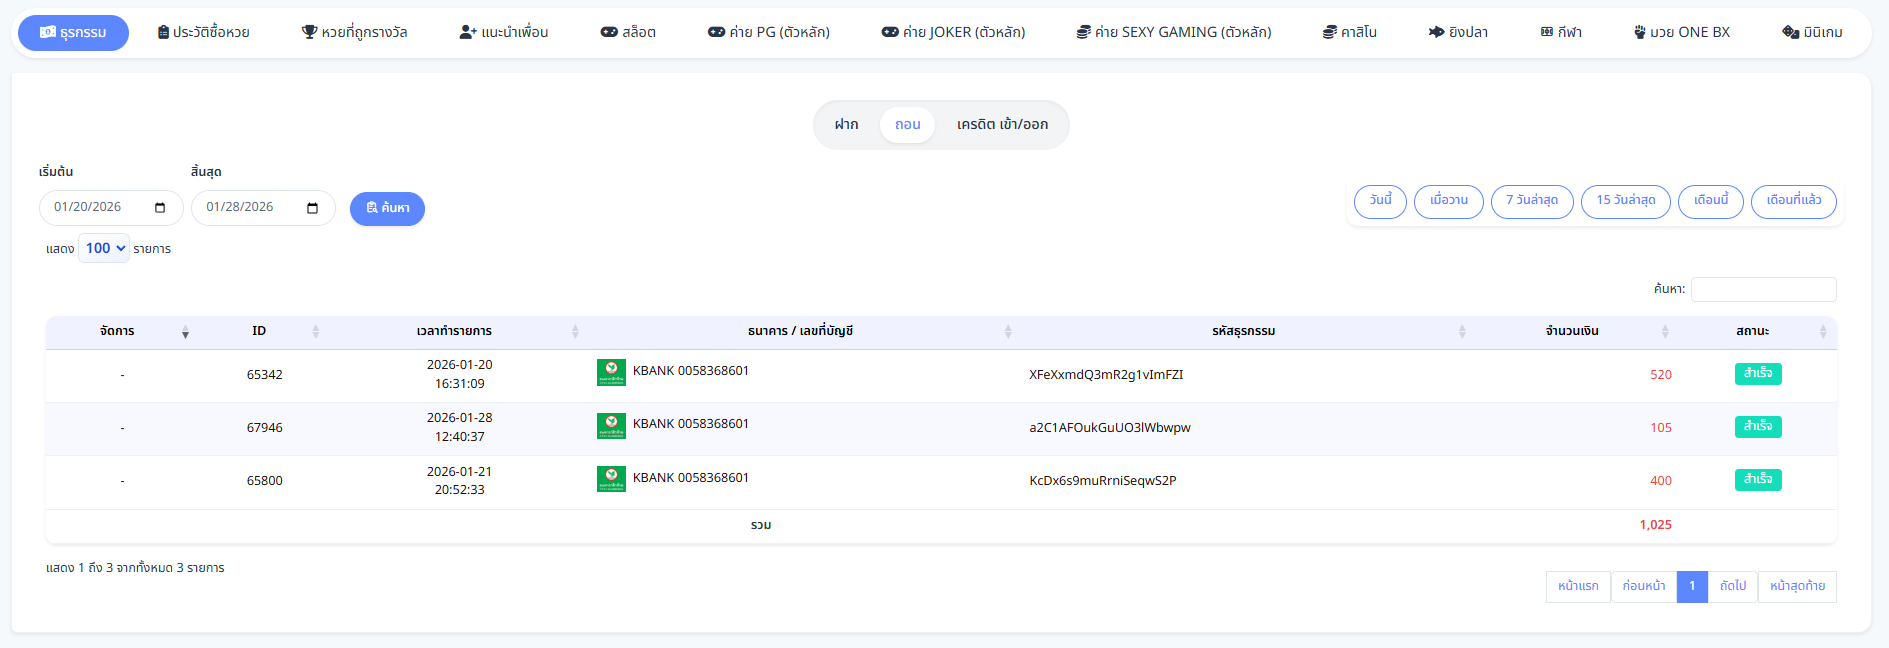Click the calendar icon in end date field
Image resolution: width=1889 pixels, height=648 pixels.
[312, 208]
